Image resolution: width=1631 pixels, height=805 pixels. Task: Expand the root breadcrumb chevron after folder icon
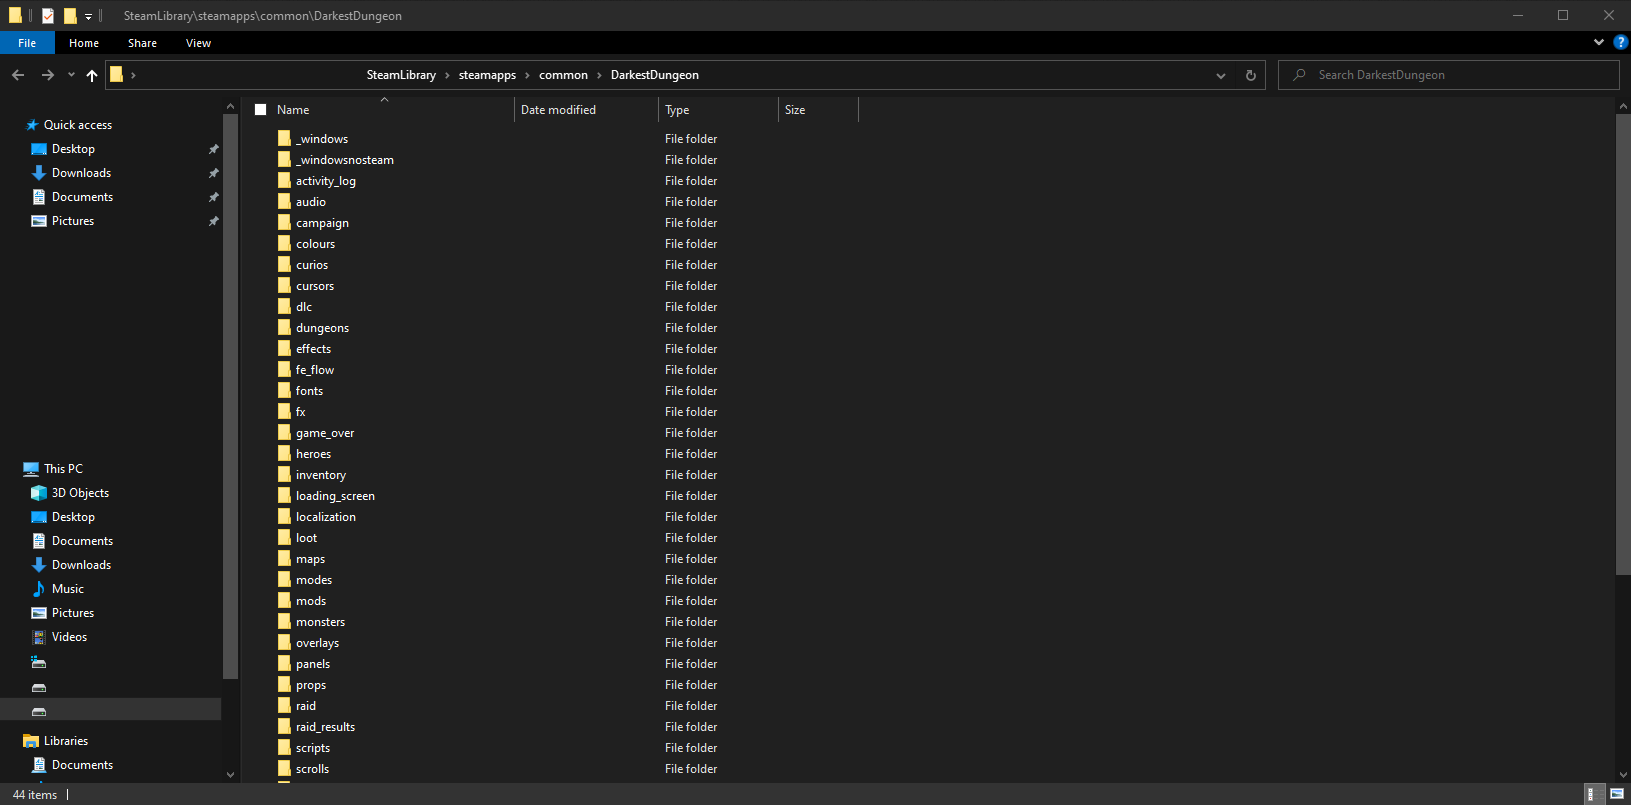click(x=133, y=75)
